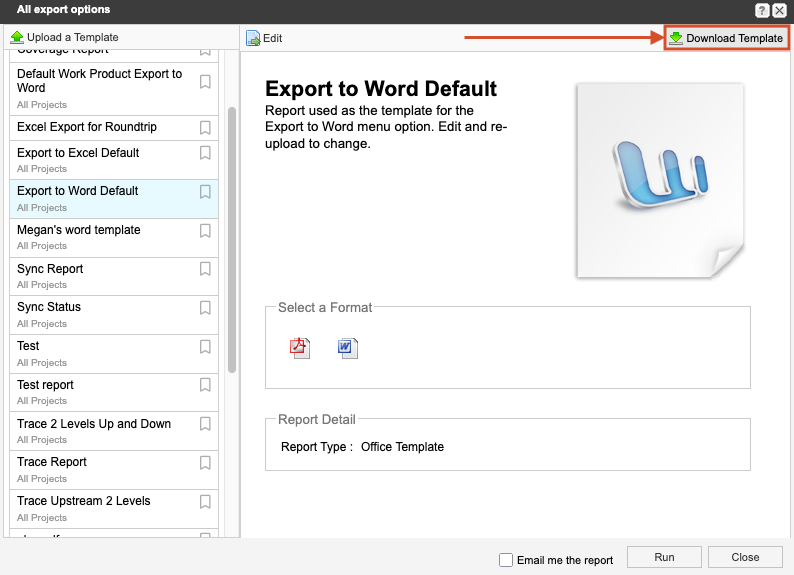794x575 pixels.
Task: Open the Sync Status report
Action: (x=49, y=307)
